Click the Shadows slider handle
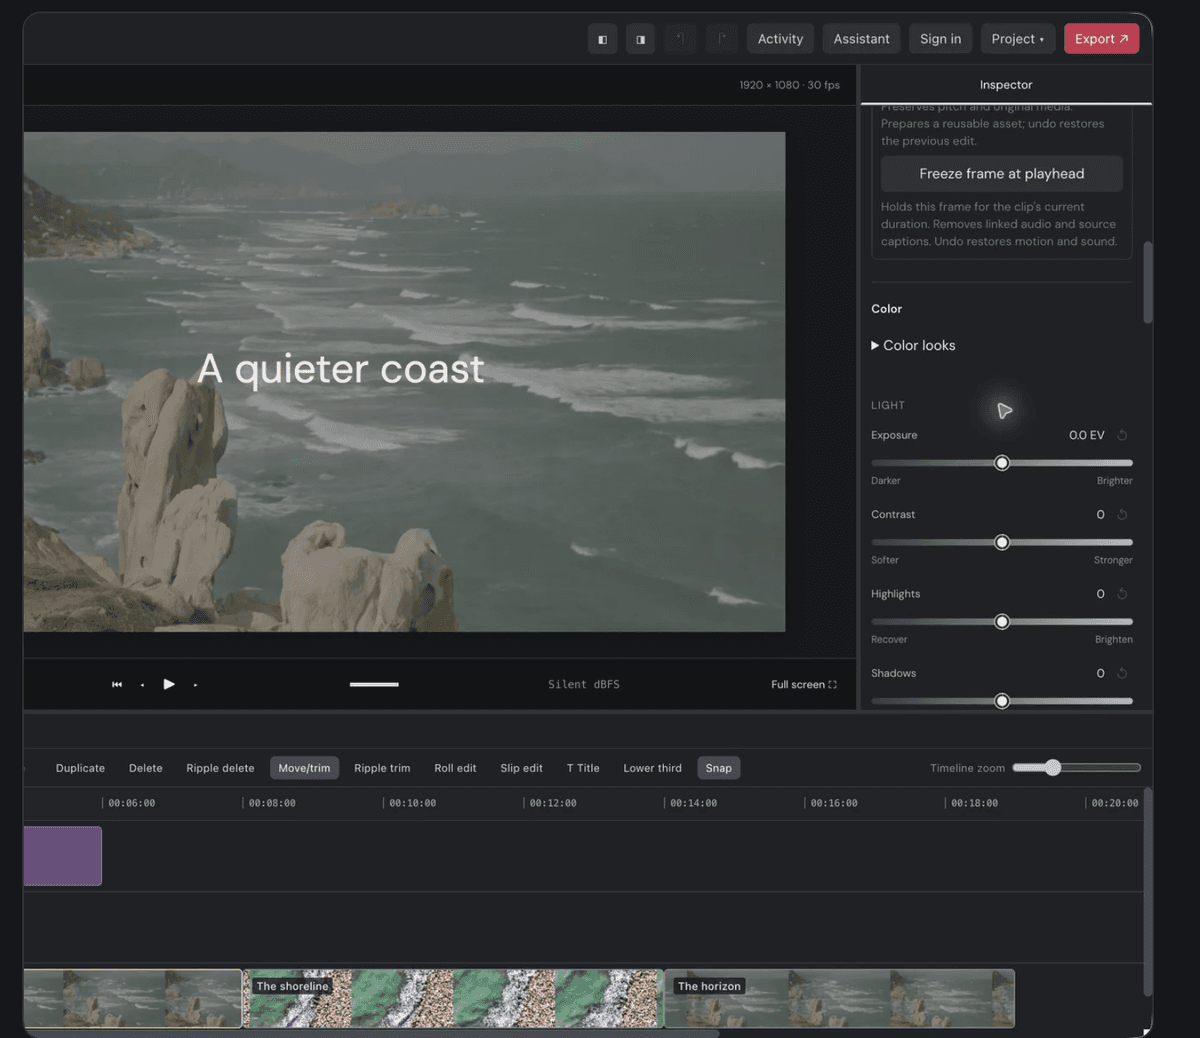Viewport: 1200px width, 1038px height. [1002, 701]
